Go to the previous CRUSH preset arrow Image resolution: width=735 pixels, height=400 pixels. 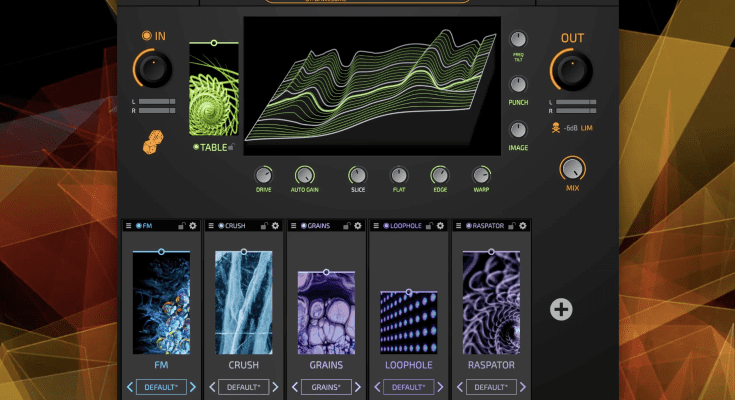[212, 387]
